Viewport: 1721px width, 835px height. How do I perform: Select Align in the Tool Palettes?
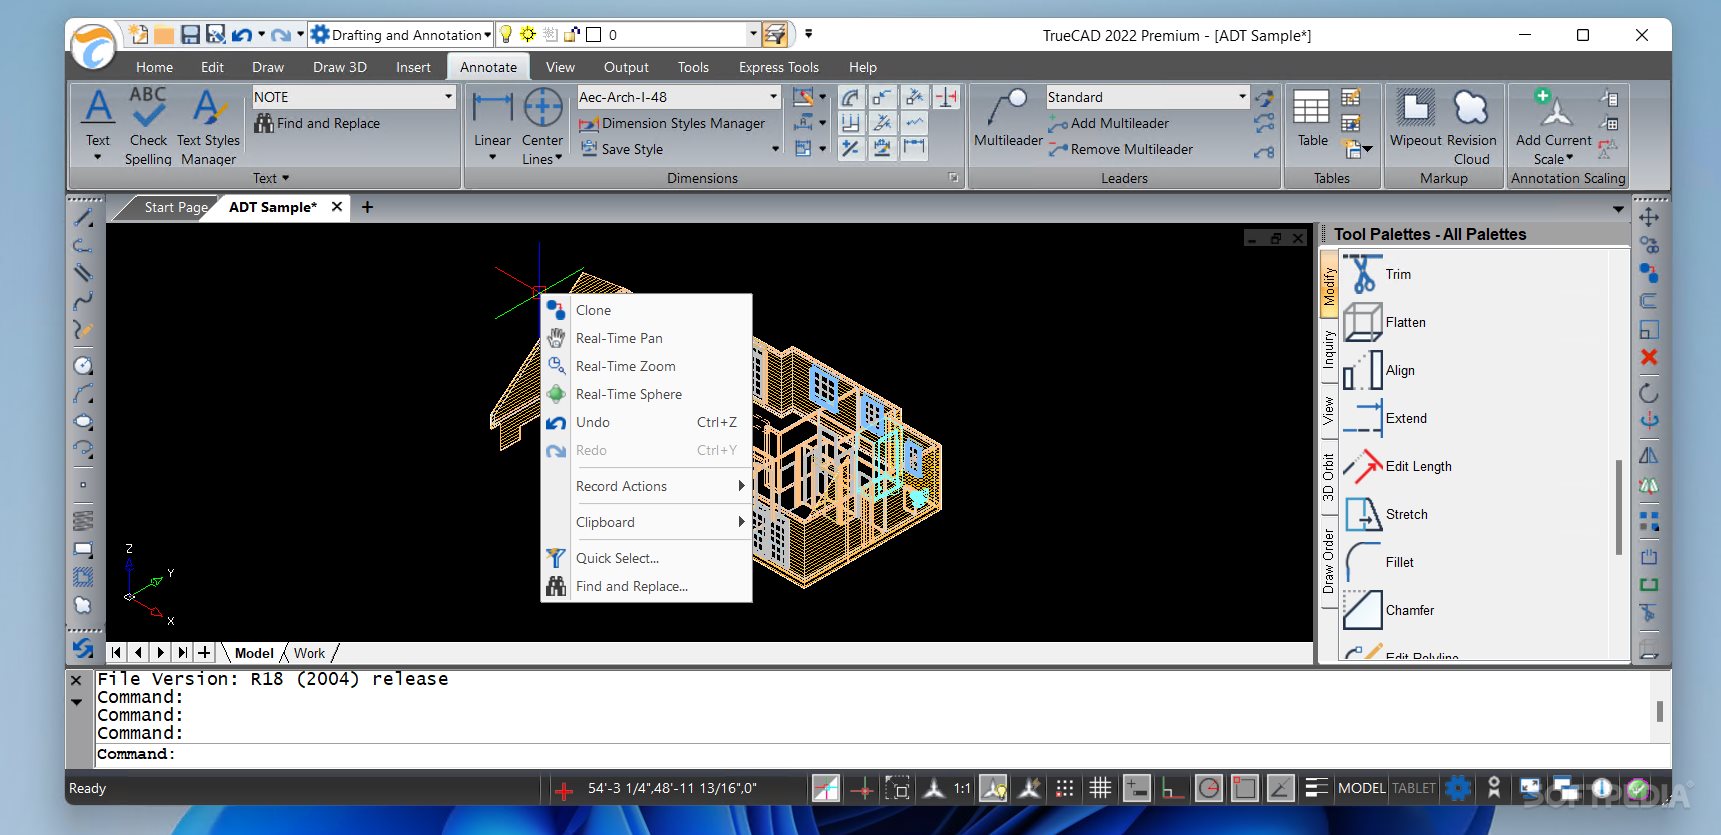tap(1380, 370)
